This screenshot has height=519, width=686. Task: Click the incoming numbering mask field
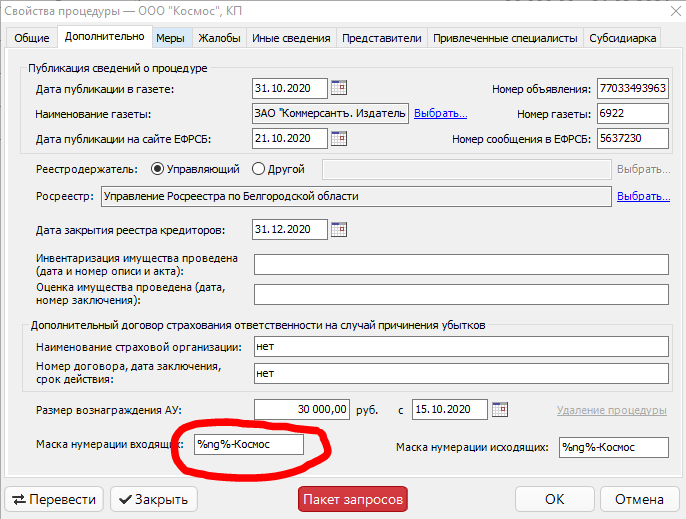pyautogui.click(x=248, y=444)
